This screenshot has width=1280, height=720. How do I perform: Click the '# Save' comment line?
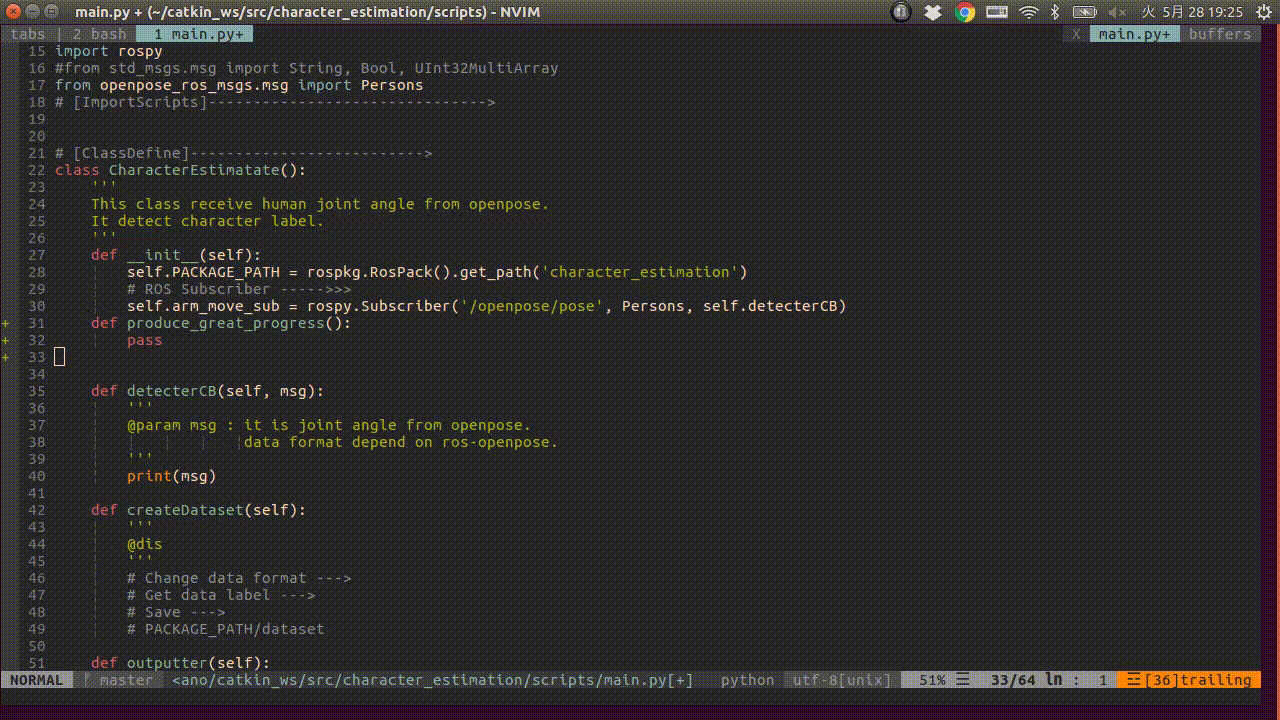176,612
